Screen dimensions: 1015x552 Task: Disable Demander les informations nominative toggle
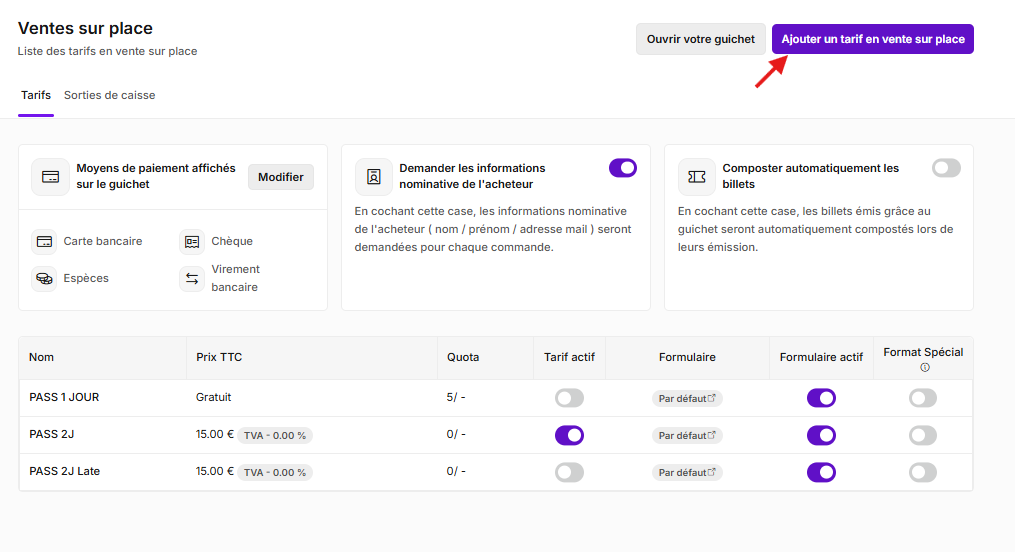623,168
